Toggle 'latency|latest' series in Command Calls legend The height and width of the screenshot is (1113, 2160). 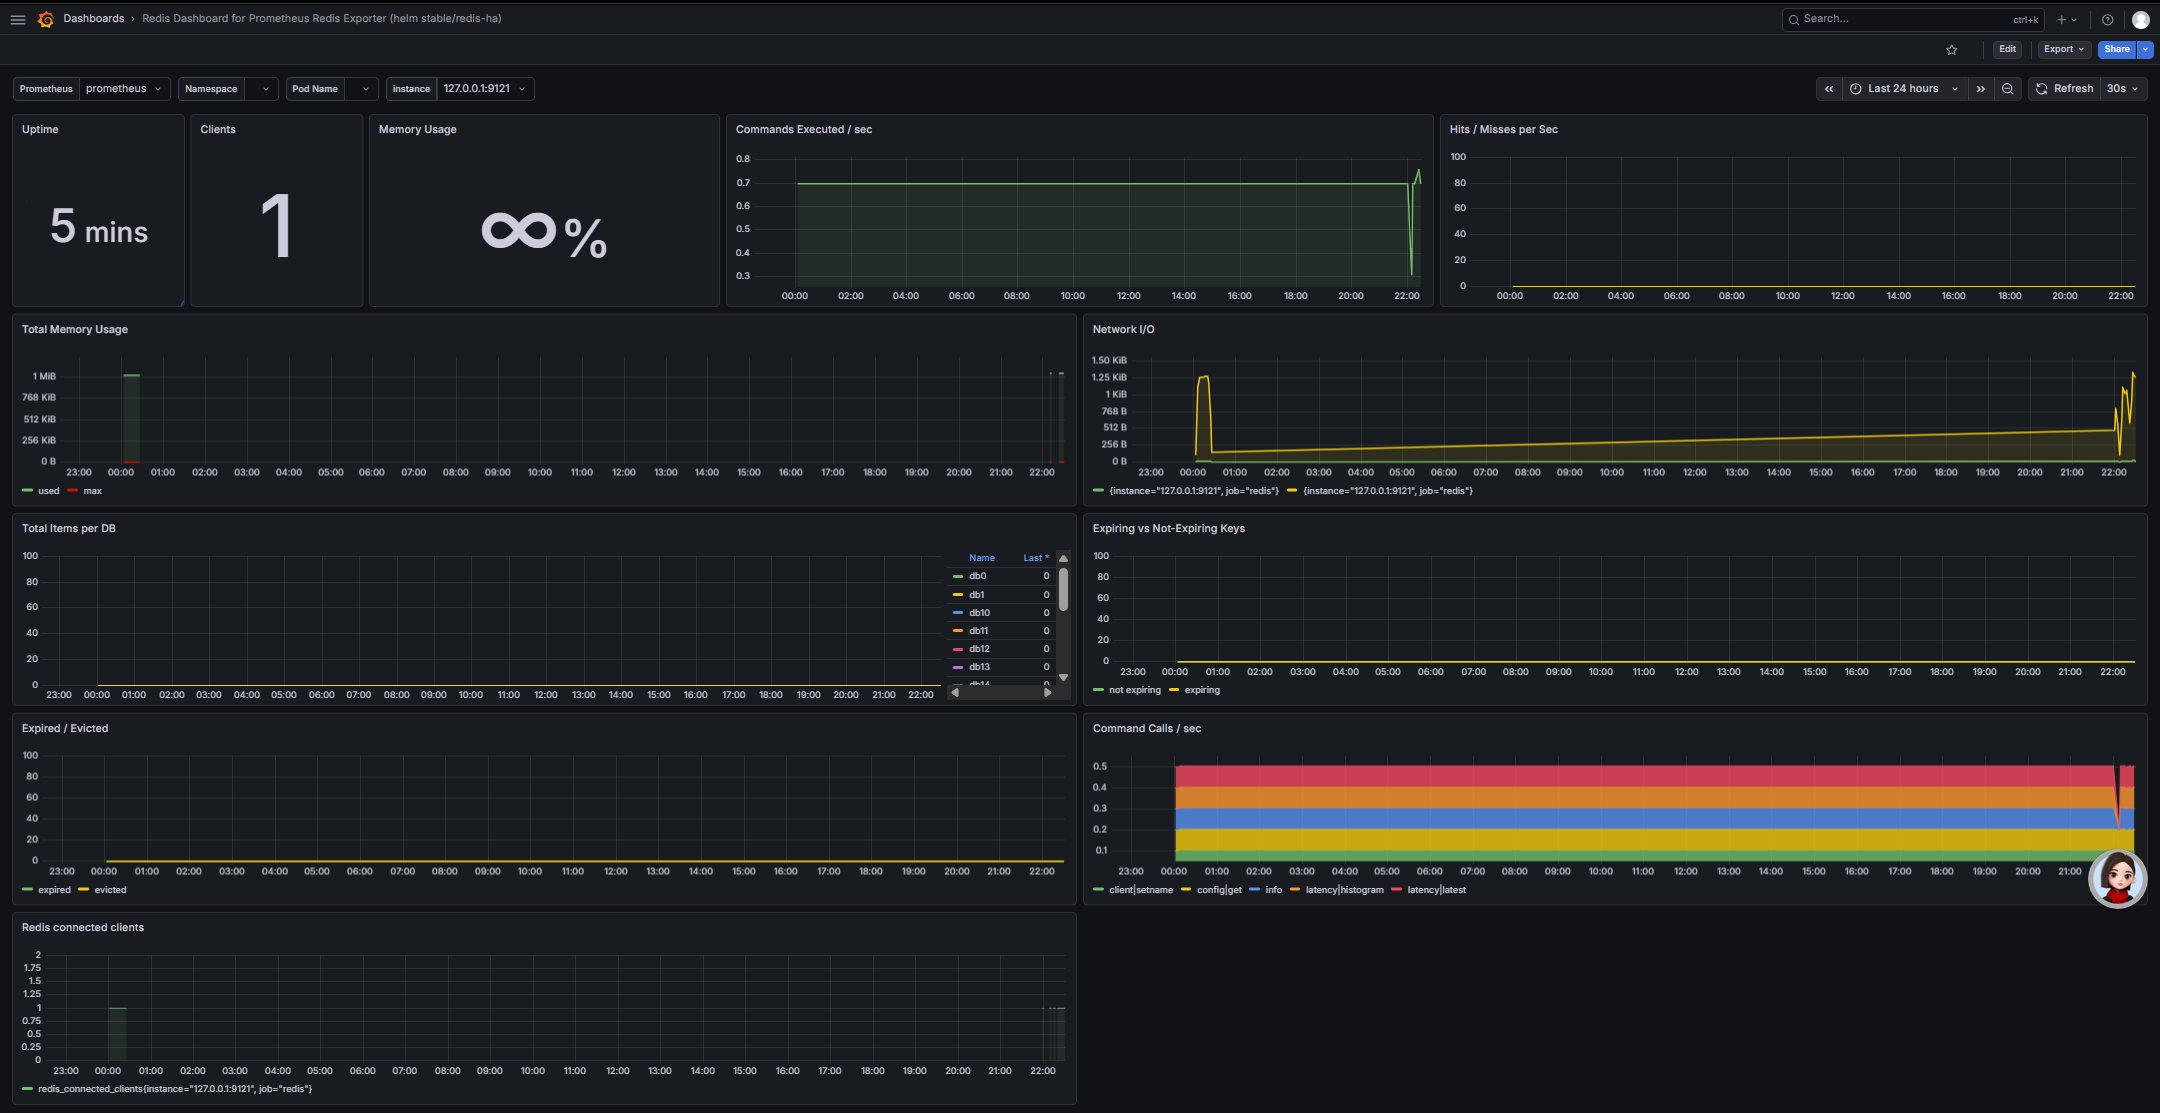pos(1436,890)
